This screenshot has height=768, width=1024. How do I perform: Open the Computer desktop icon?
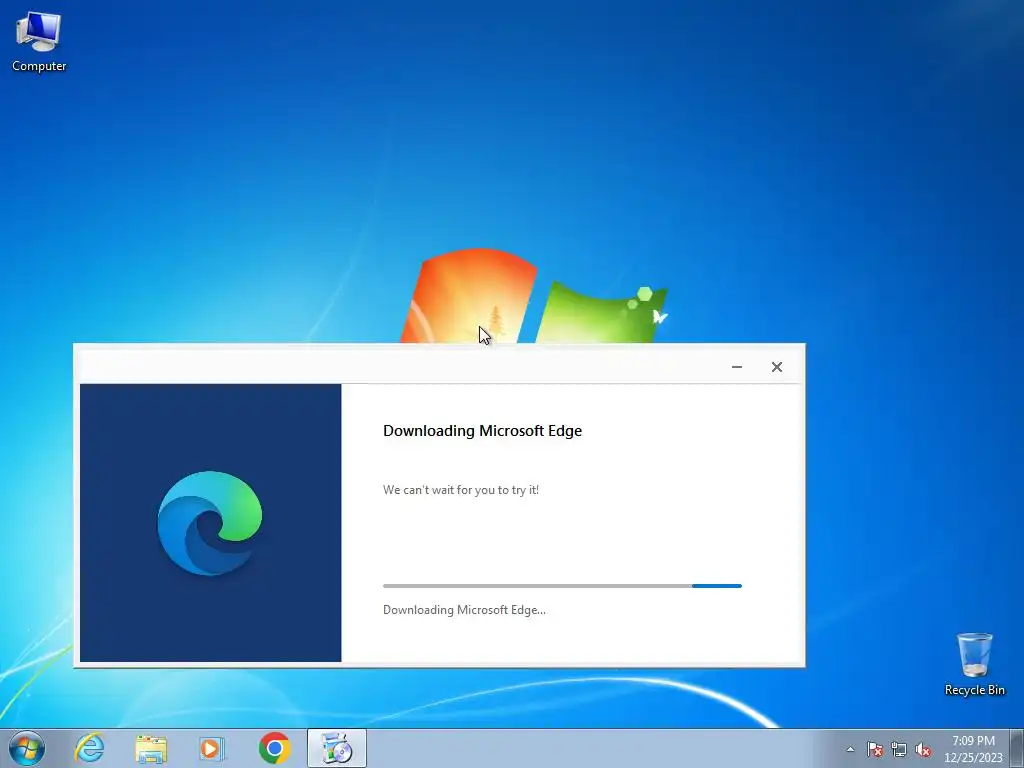(39, 42)
